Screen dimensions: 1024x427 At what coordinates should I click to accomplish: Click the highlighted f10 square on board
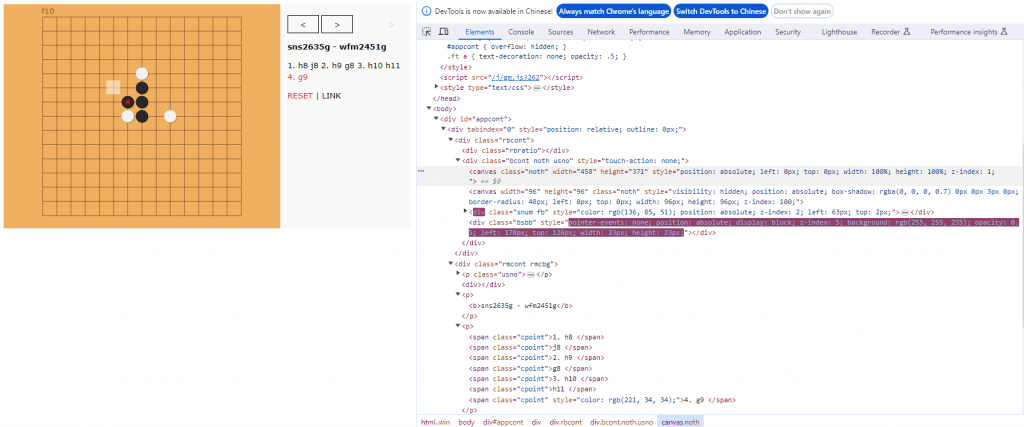(113, 87)
